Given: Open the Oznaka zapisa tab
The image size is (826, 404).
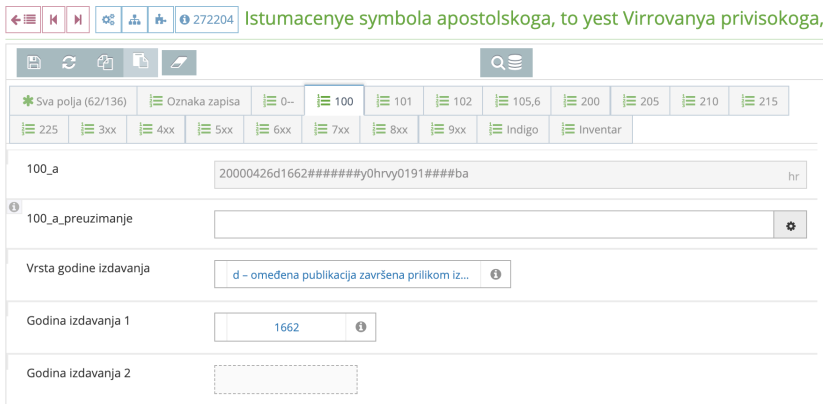Looking at the screenshot, I should 194,101.
